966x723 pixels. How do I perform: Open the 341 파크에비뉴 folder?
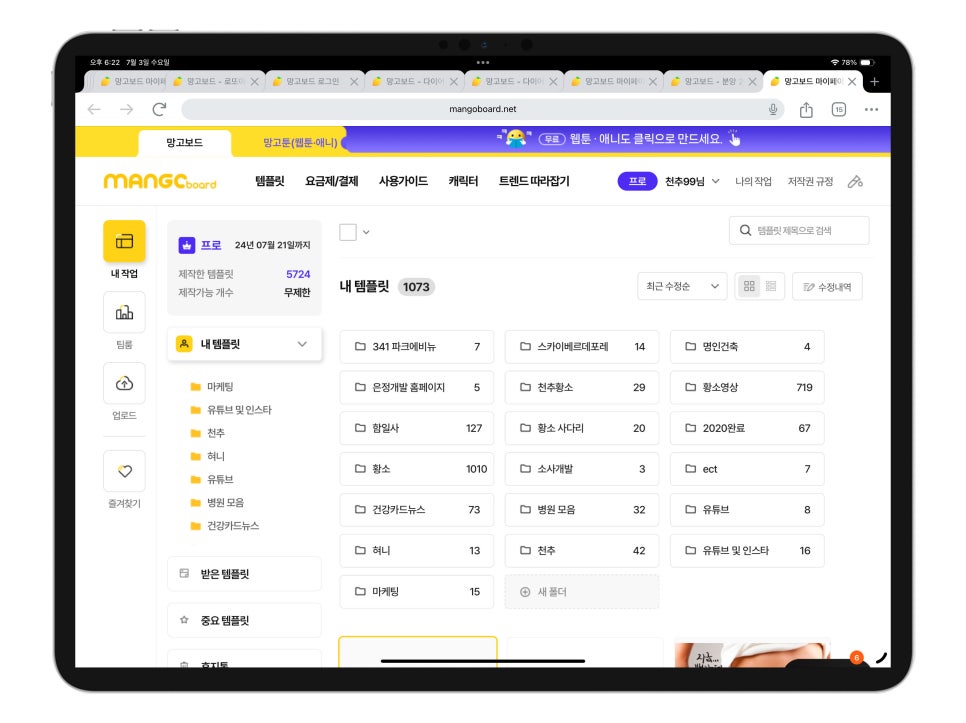pyautogui.click(x=416, y=347)
